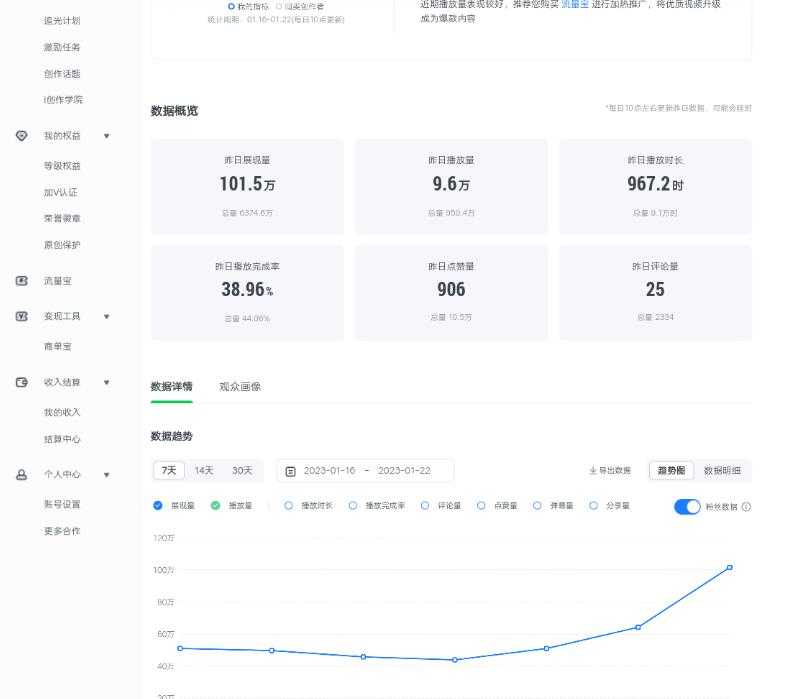Uncheck the 展现量 series checkbox

pyautogui.click(x=158, y=506)
